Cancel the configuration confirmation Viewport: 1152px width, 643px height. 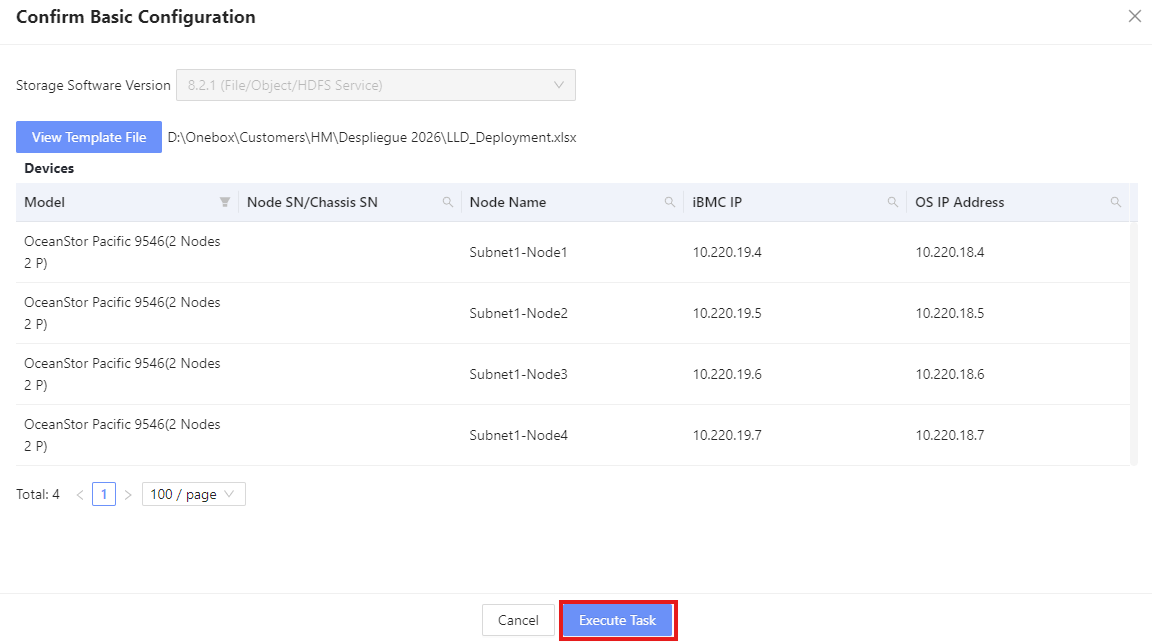518,620
